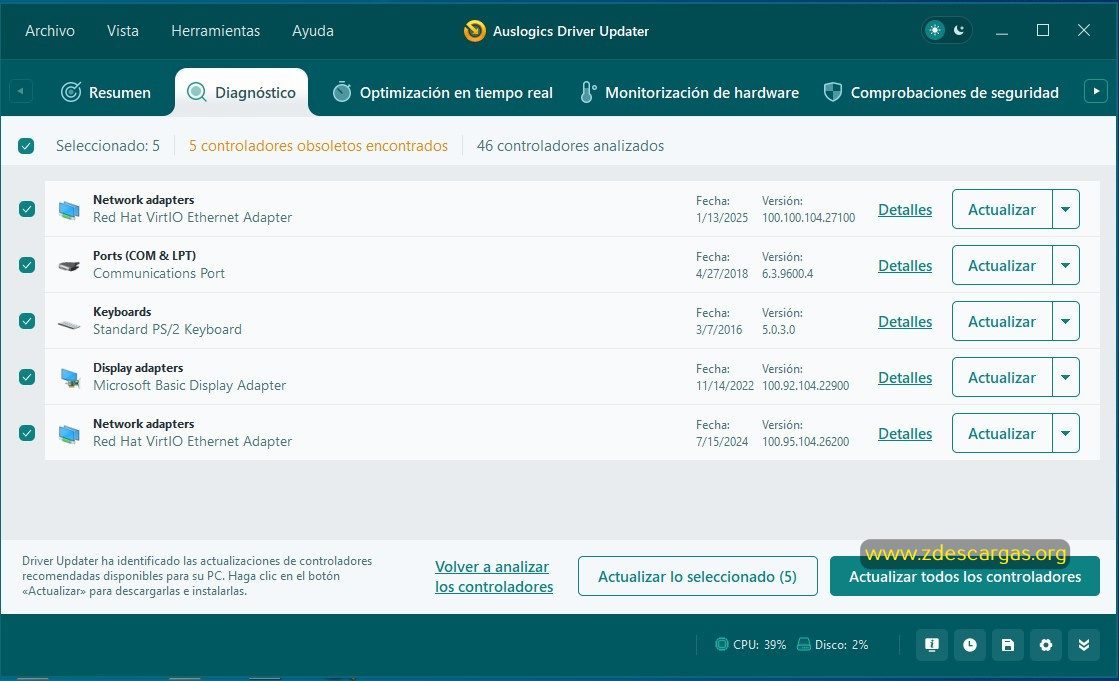Select the Diagnóstico tab

tap(241, 92)
